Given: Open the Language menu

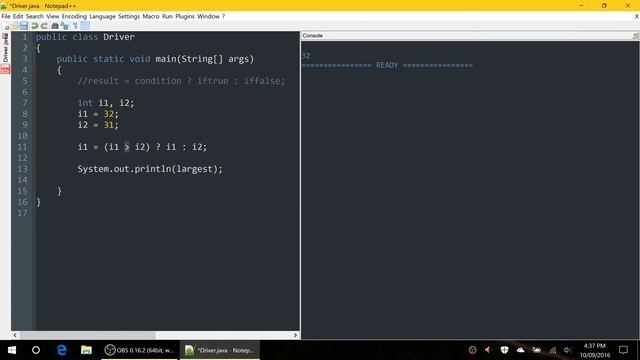Looking at the screenshot, I should (102, 16).
